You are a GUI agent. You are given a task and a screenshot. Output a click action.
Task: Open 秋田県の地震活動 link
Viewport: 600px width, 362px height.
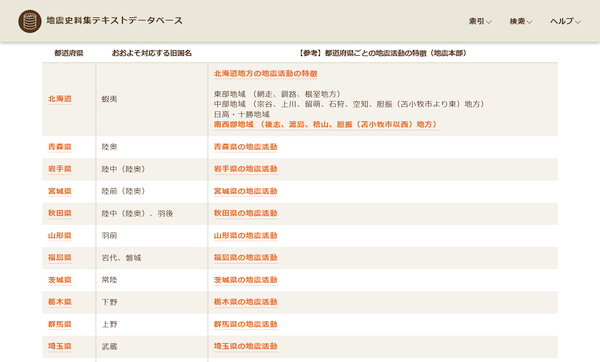click(x=245, y=213)
